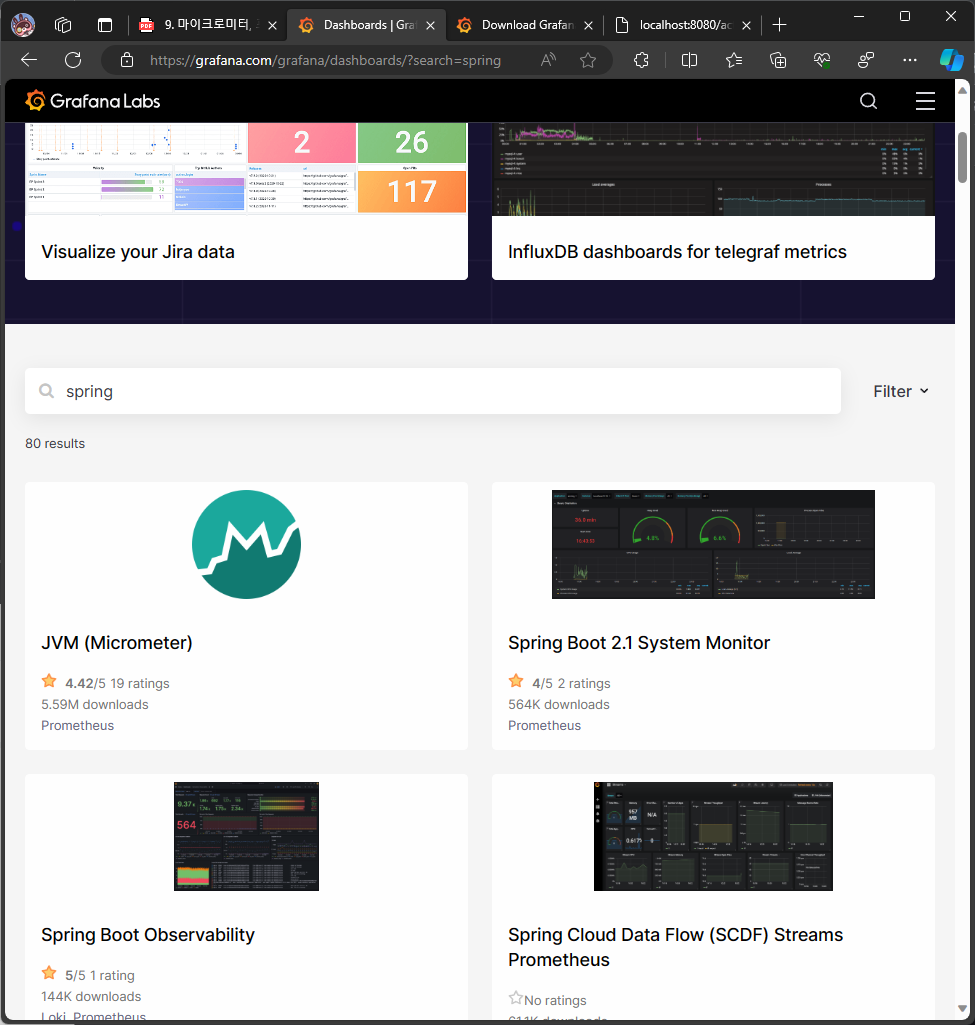Add this page to favorites star
This screenshot has height=1025, width=975.
[x=588, y=60]
